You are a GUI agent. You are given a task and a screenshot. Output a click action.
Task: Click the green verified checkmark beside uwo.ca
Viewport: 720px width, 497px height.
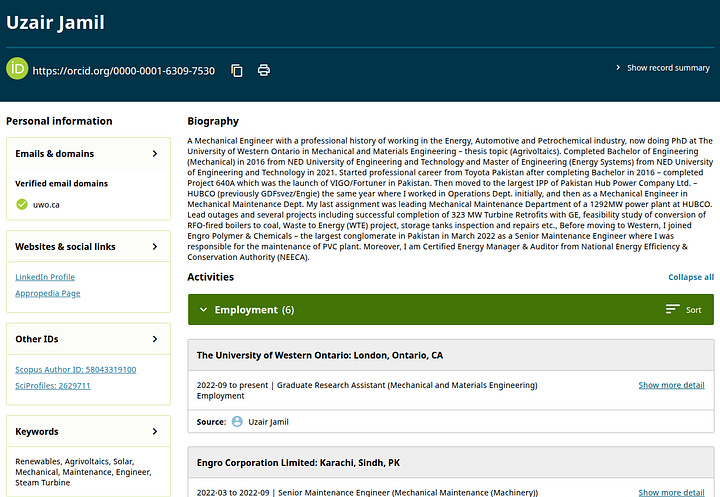click(22, 204)
